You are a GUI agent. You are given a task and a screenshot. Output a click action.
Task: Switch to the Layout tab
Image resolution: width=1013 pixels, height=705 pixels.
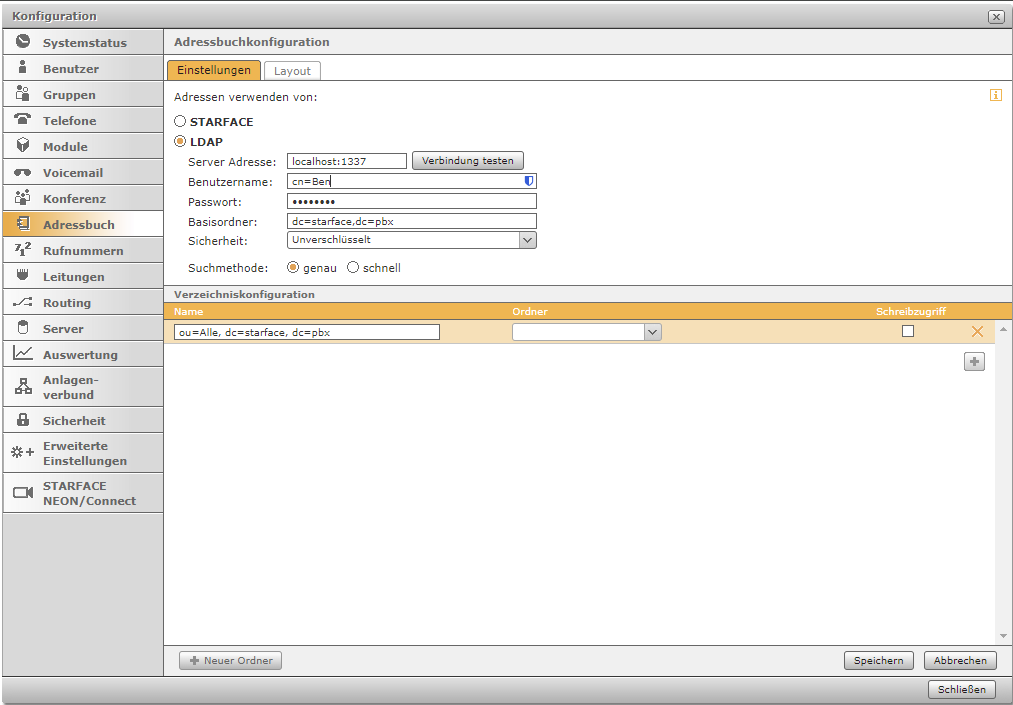pyautogui.click(x=292, y=71)
